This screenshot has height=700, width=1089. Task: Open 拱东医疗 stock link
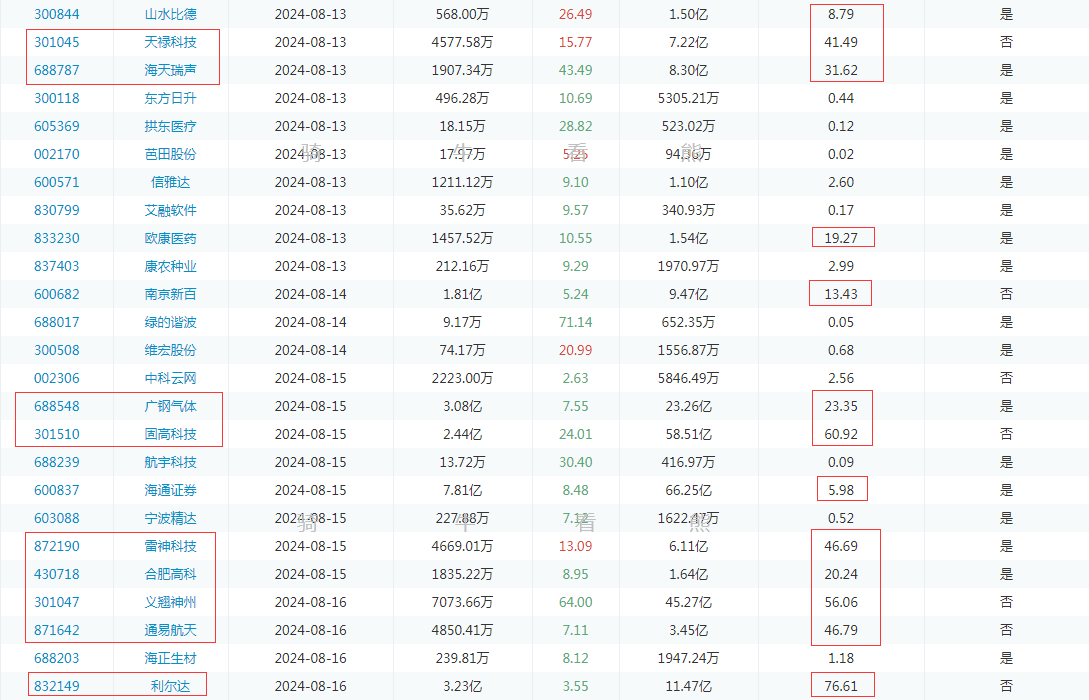pos(170,126)
